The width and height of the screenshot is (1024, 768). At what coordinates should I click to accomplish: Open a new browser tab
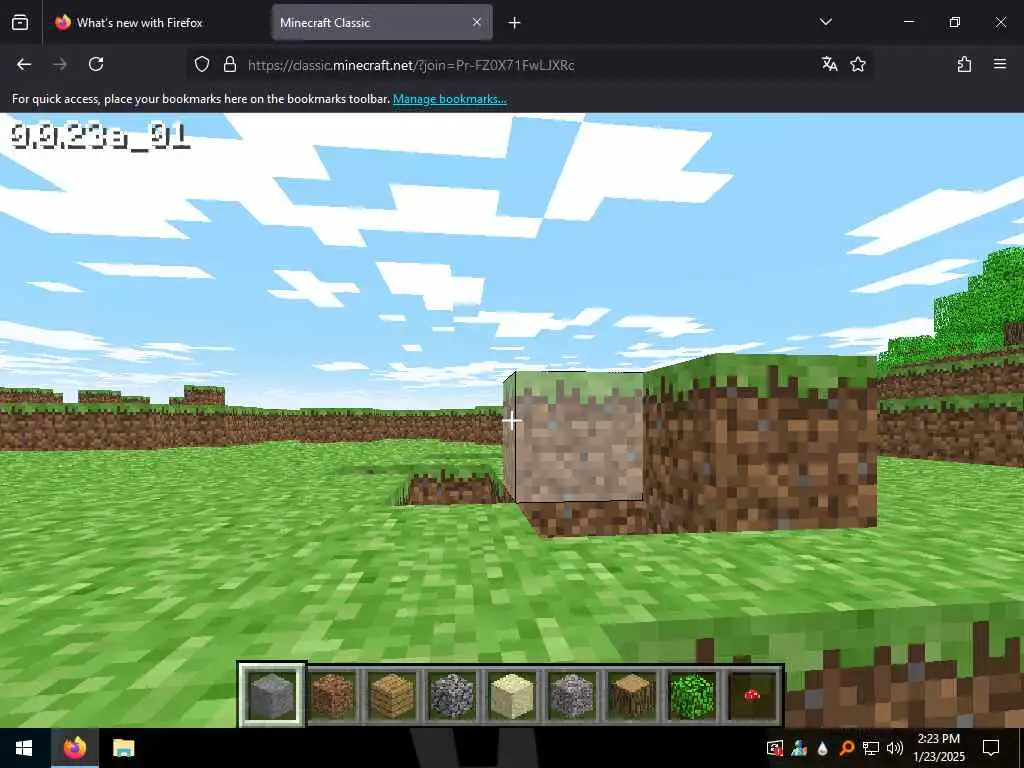pos(515,23)
